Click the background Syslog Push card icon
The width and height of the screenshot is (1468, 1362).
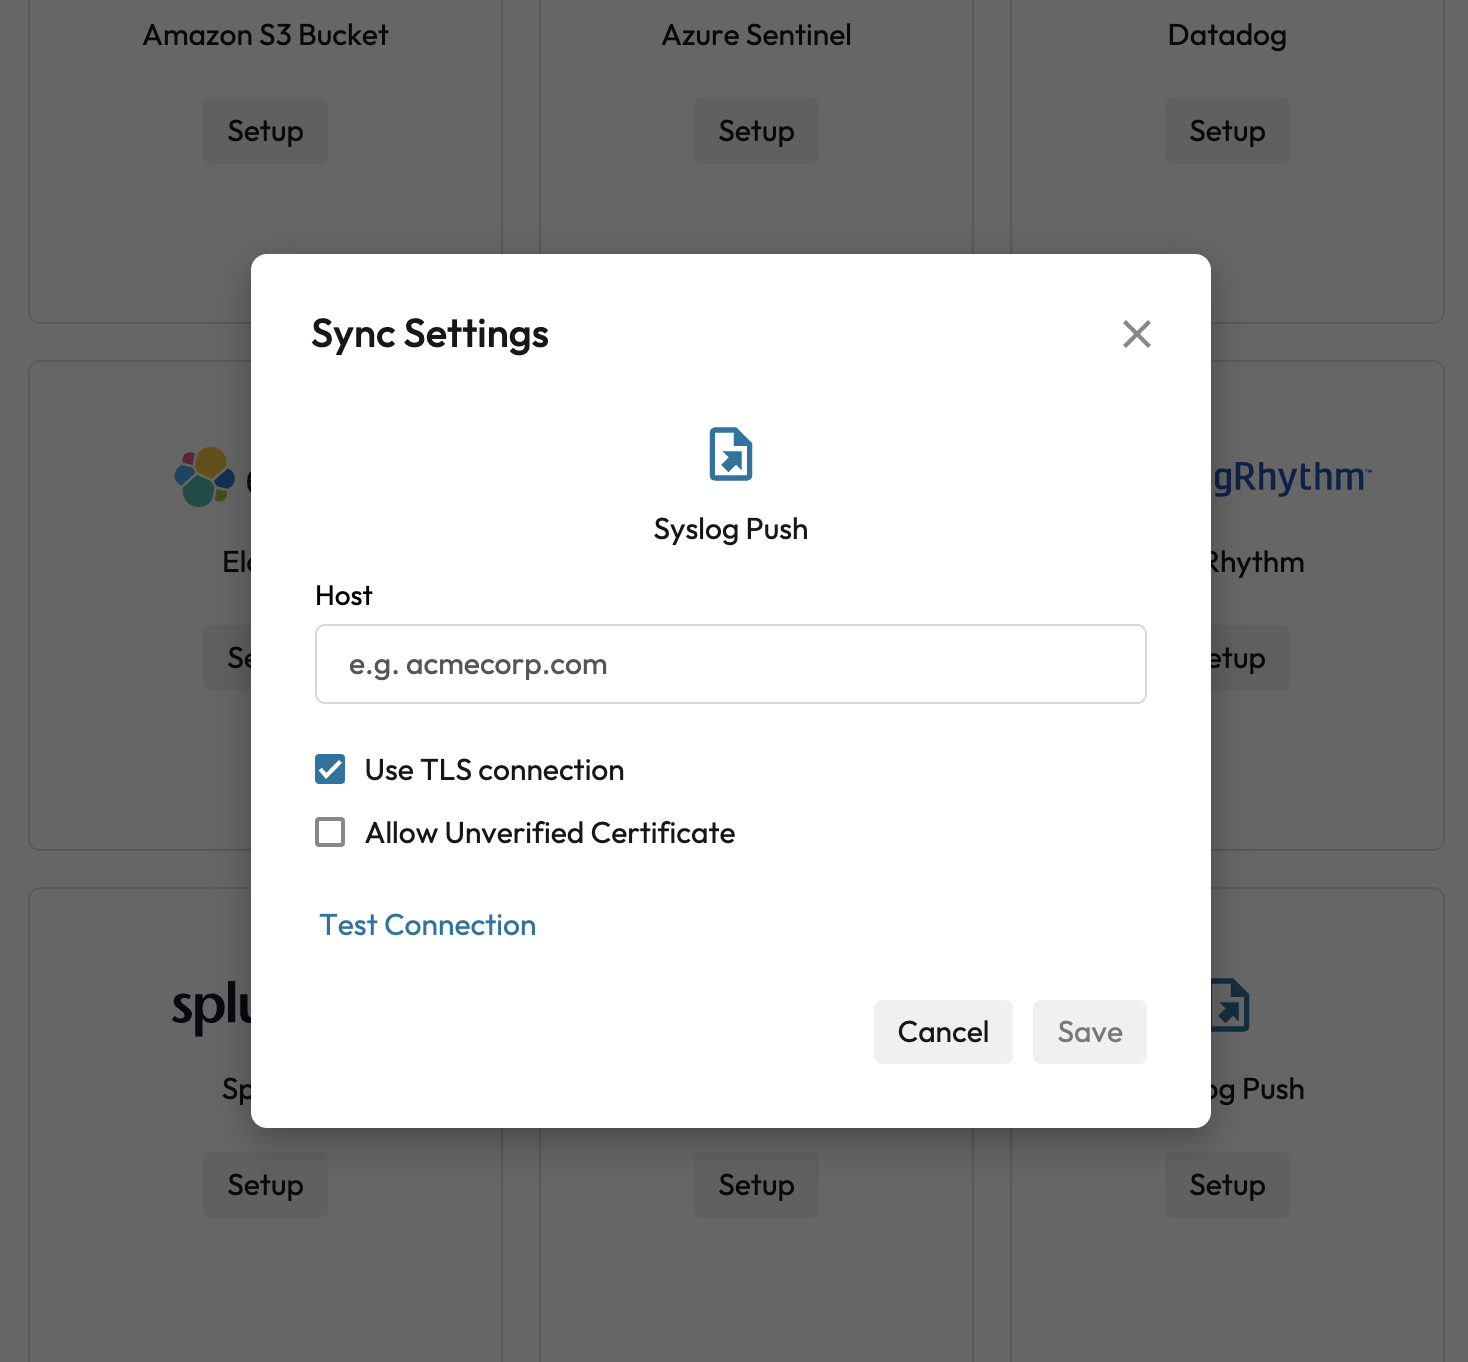coord(1231,1005)
